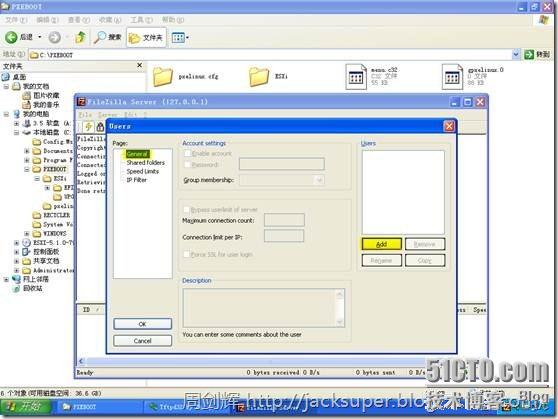558x419 pixels.
Task: Click the C:\PXEBOOT address field
Action: 270,55
